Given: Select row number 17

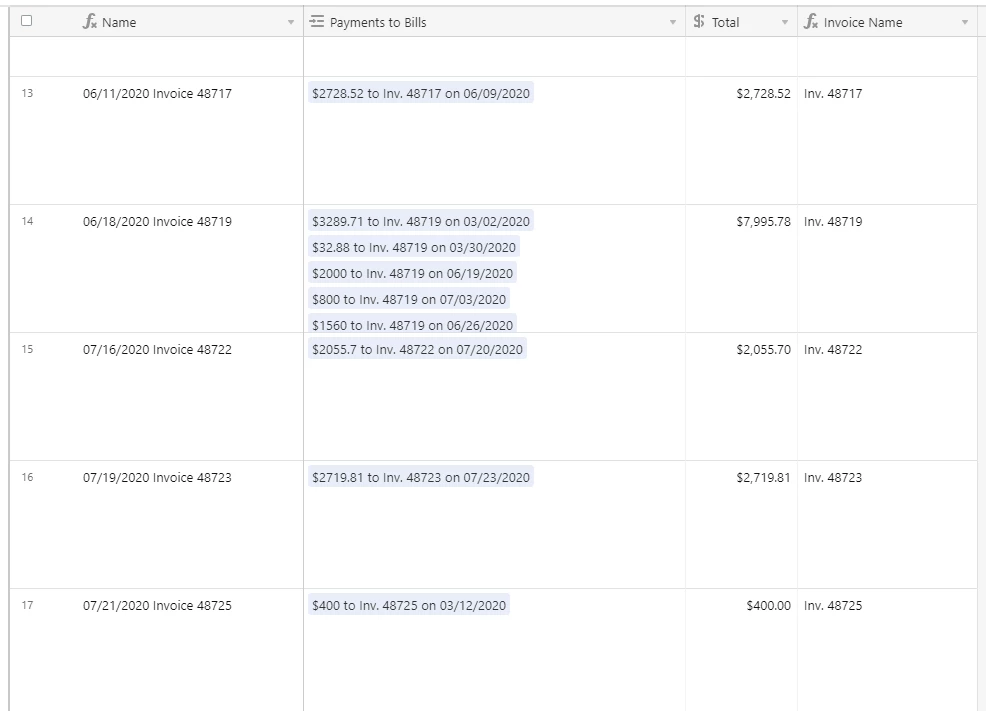Looking at the screenshot, I should [27, 605].
